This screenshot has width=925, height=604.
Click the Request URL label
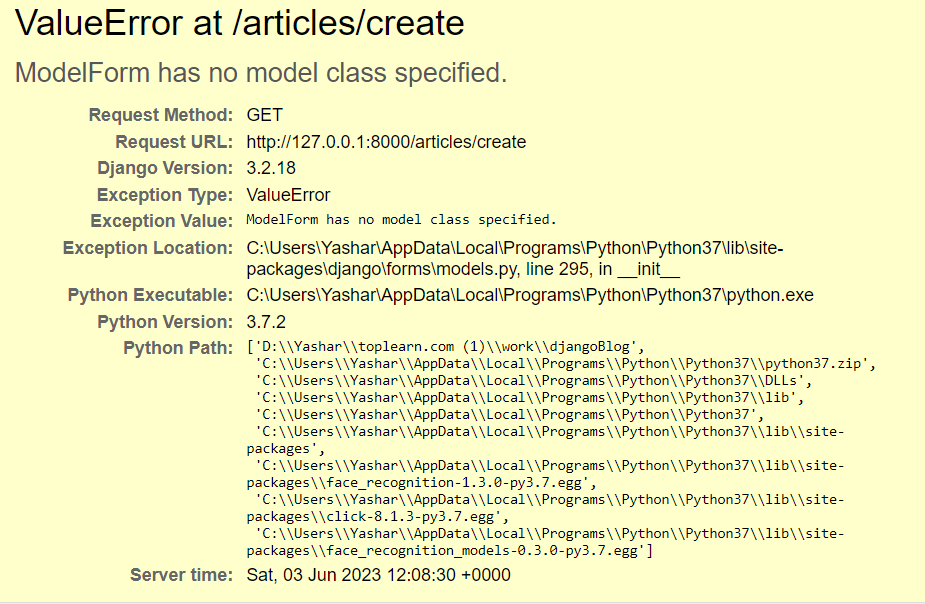pyautogui.click(x=174, y=142)
